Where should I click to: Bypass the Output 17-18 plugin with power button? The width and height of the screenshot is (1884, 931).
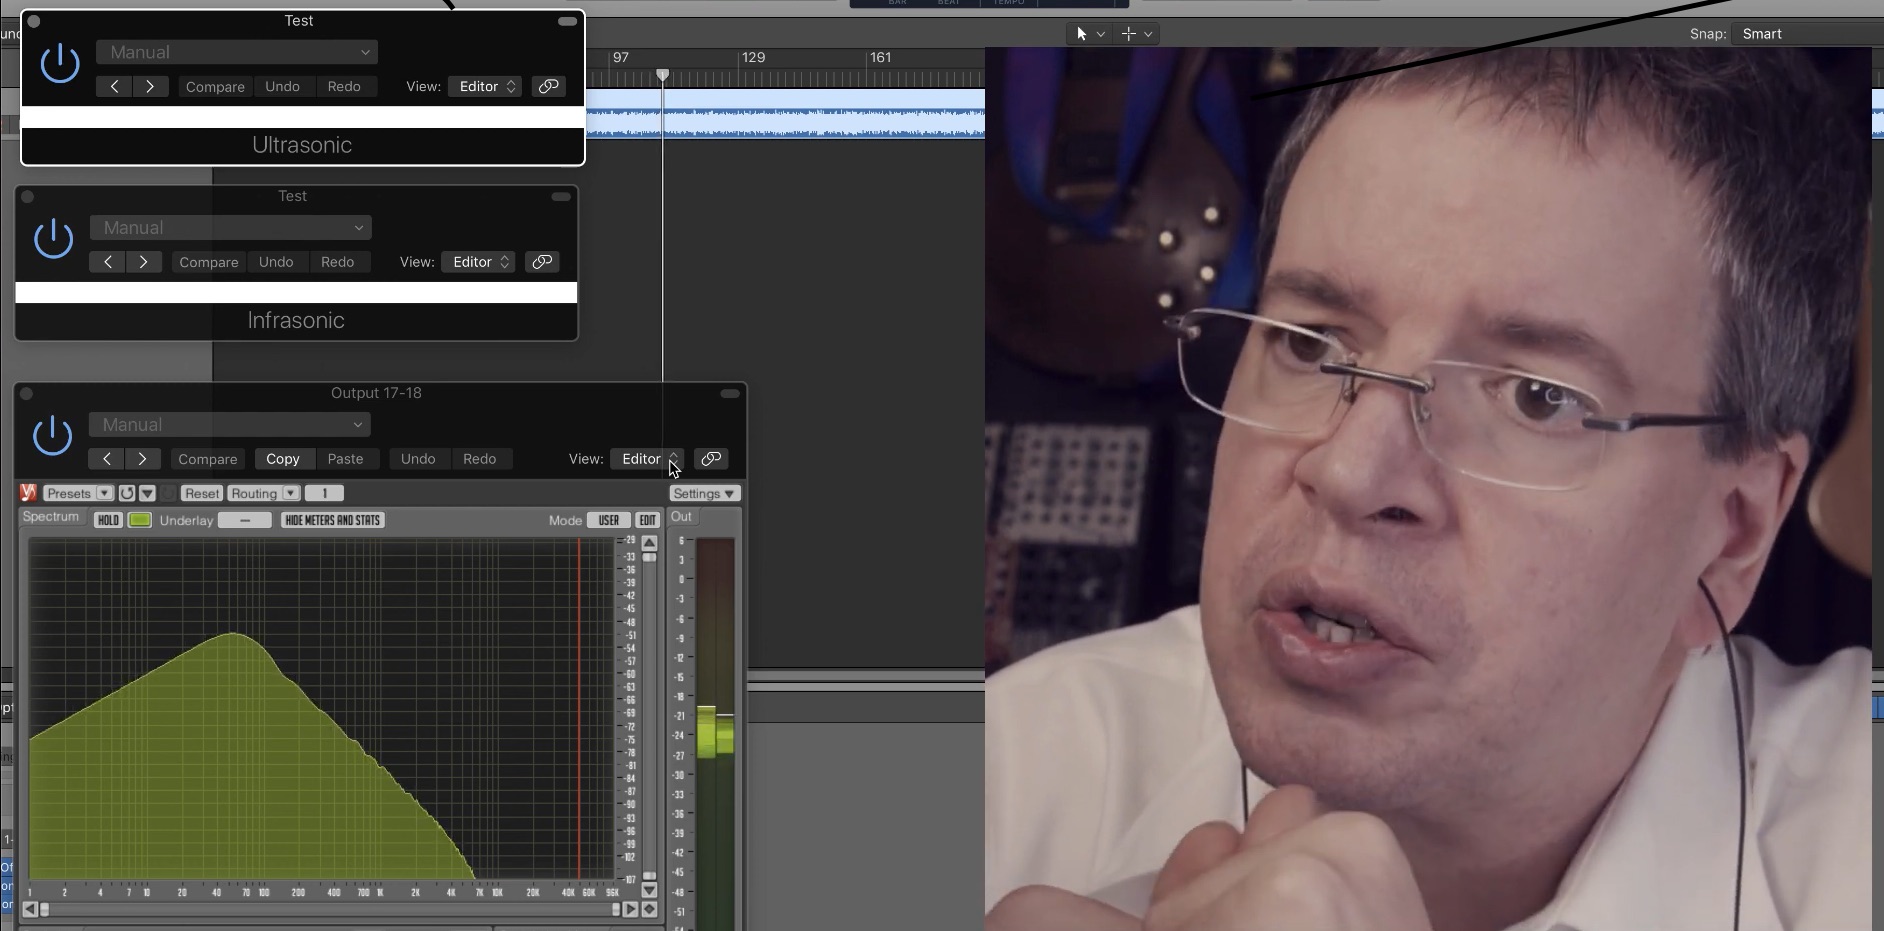click(x=53, y=435)
